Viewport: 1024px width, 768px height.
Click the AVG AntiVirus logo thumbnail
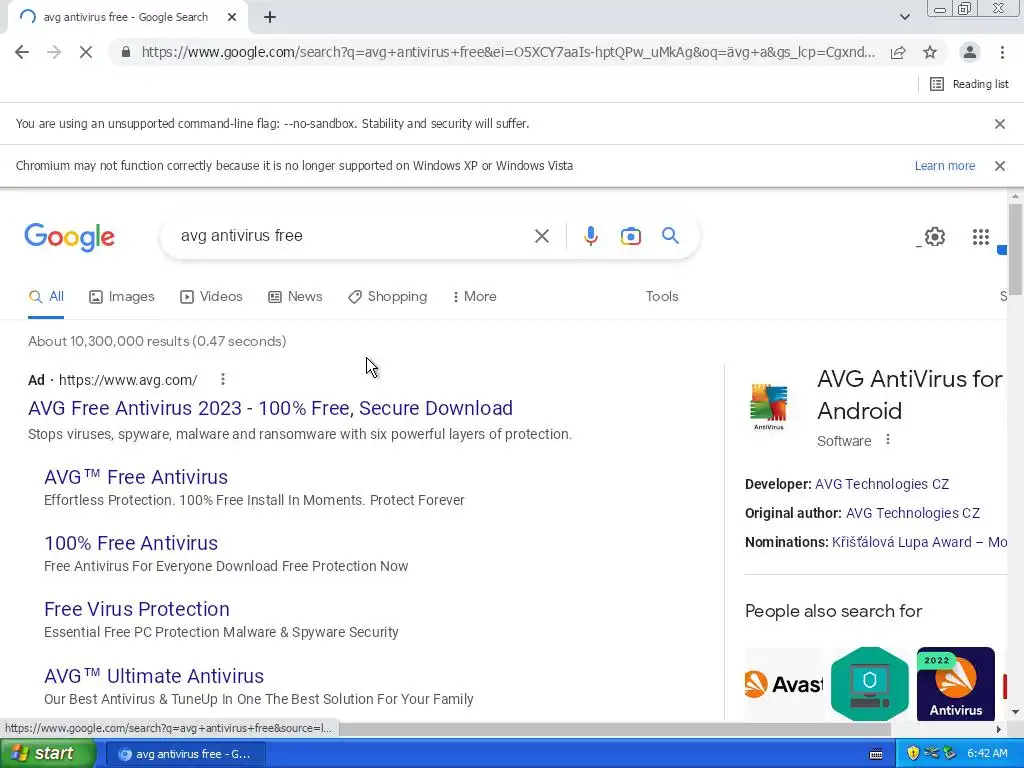(x=769, y=407)
